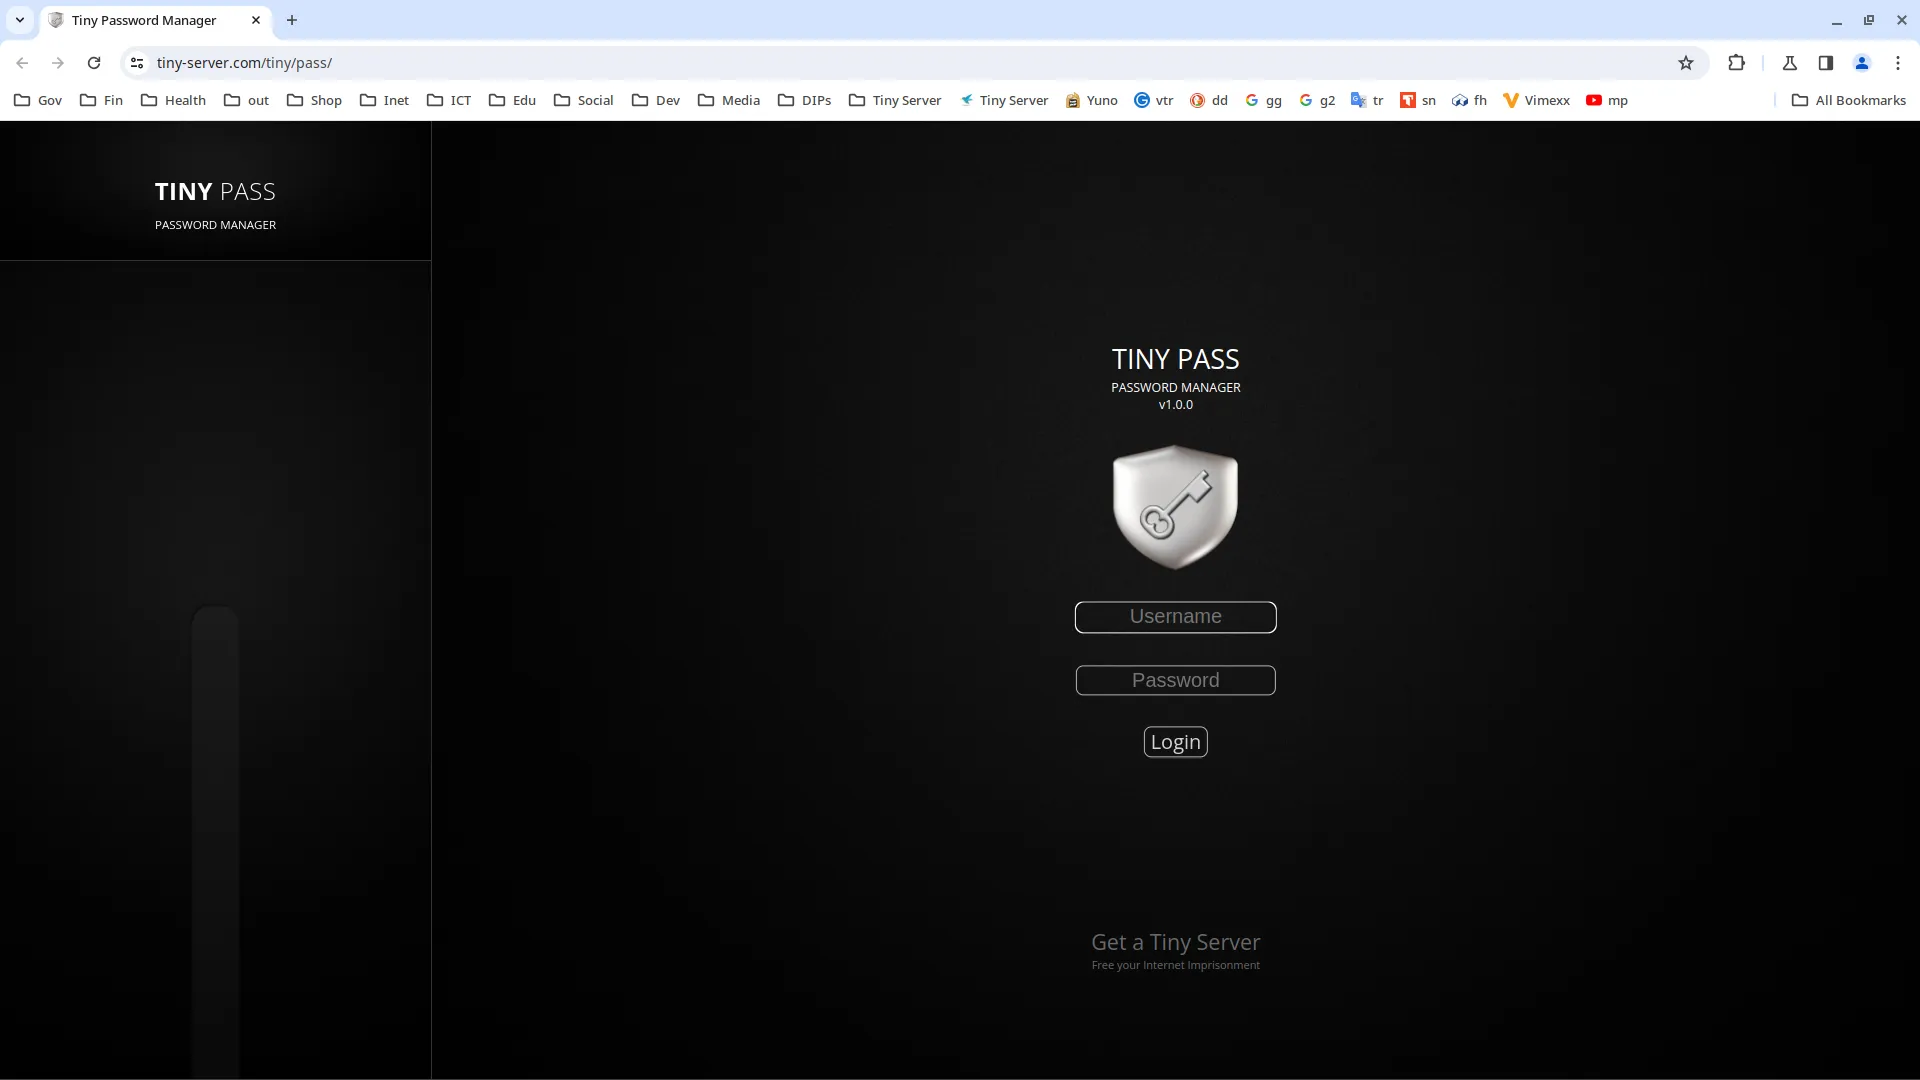Click the browser profile avatar icon

pos(1861,62)
